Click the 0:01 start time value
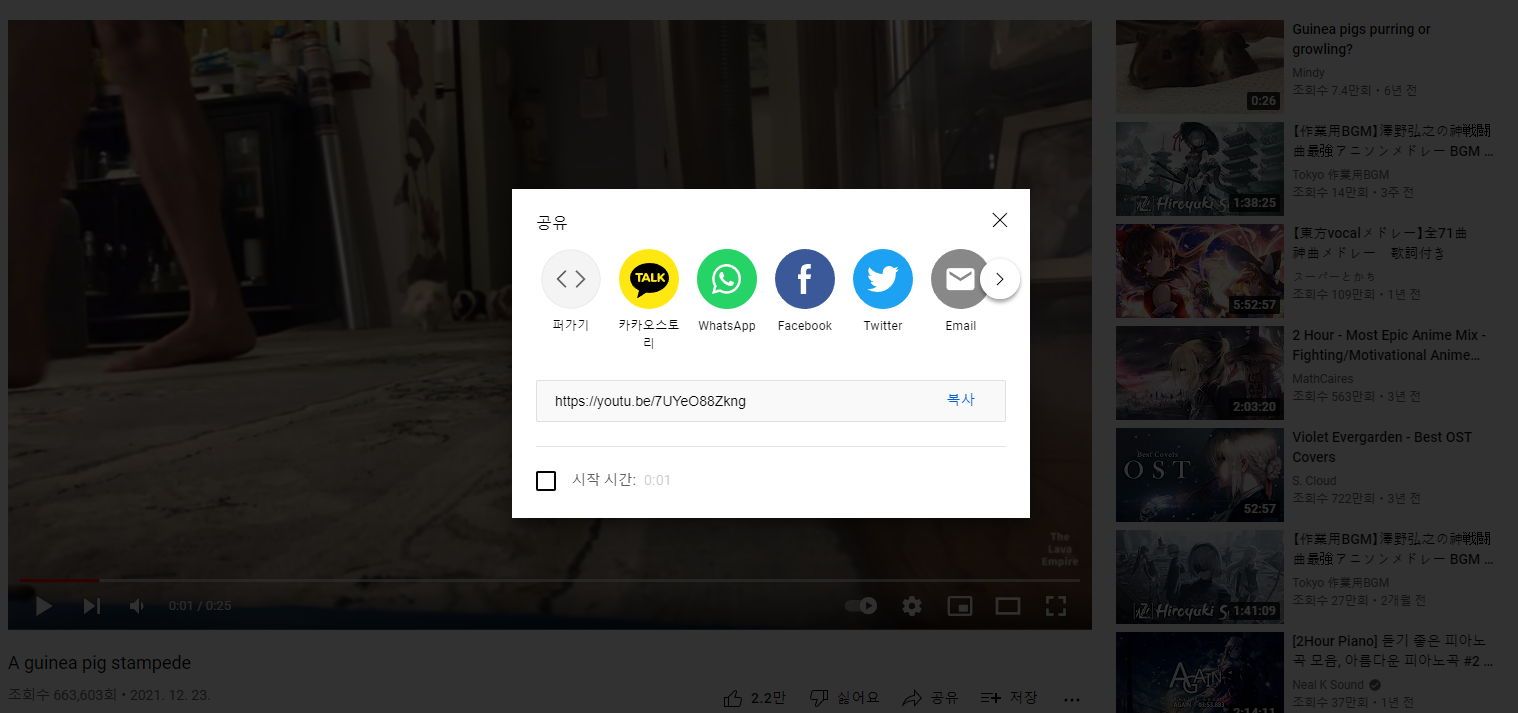Image resolution: width=1518 pixels, height=713 pixels. coord(657,481)
